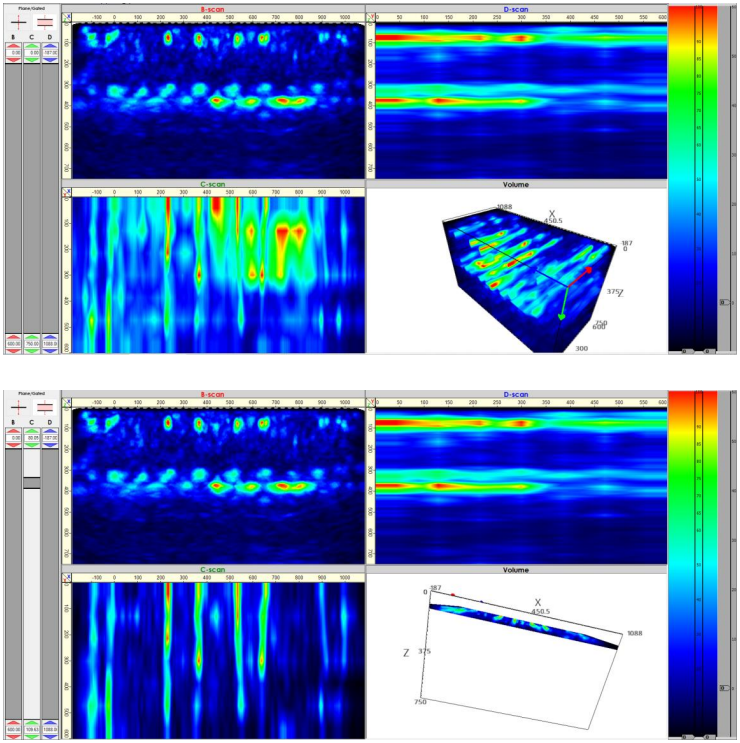Increase B start value, upper panel red up arrow

pyautogui.click(x=13, y=46)
